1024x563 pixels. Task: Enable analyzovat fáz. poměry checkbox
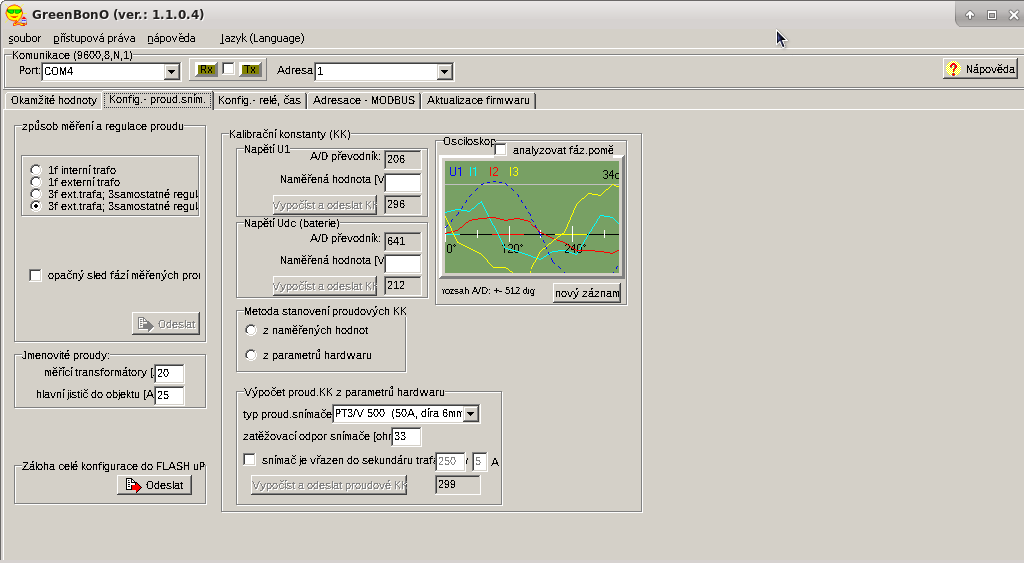501,149
